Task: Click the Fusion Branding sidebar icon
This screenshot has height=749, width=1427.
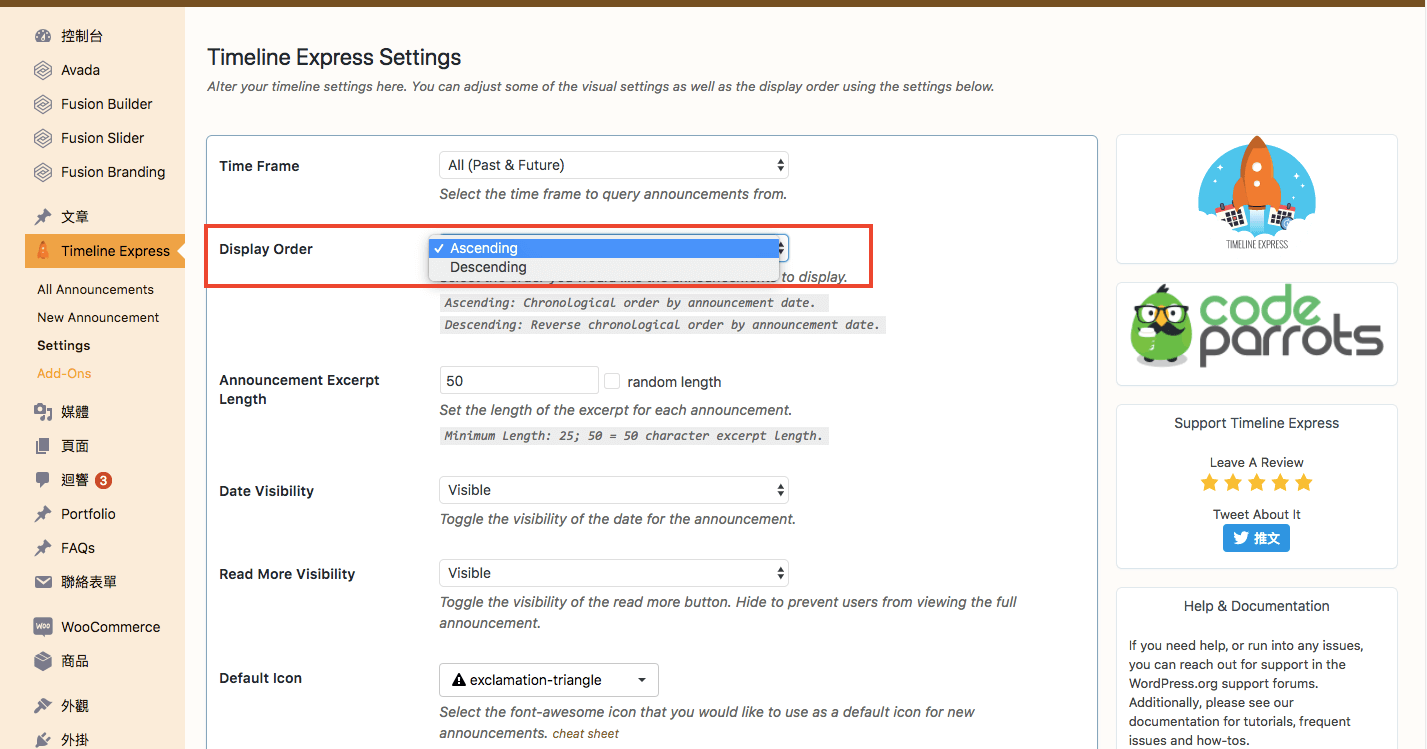Action: [43, 172]
